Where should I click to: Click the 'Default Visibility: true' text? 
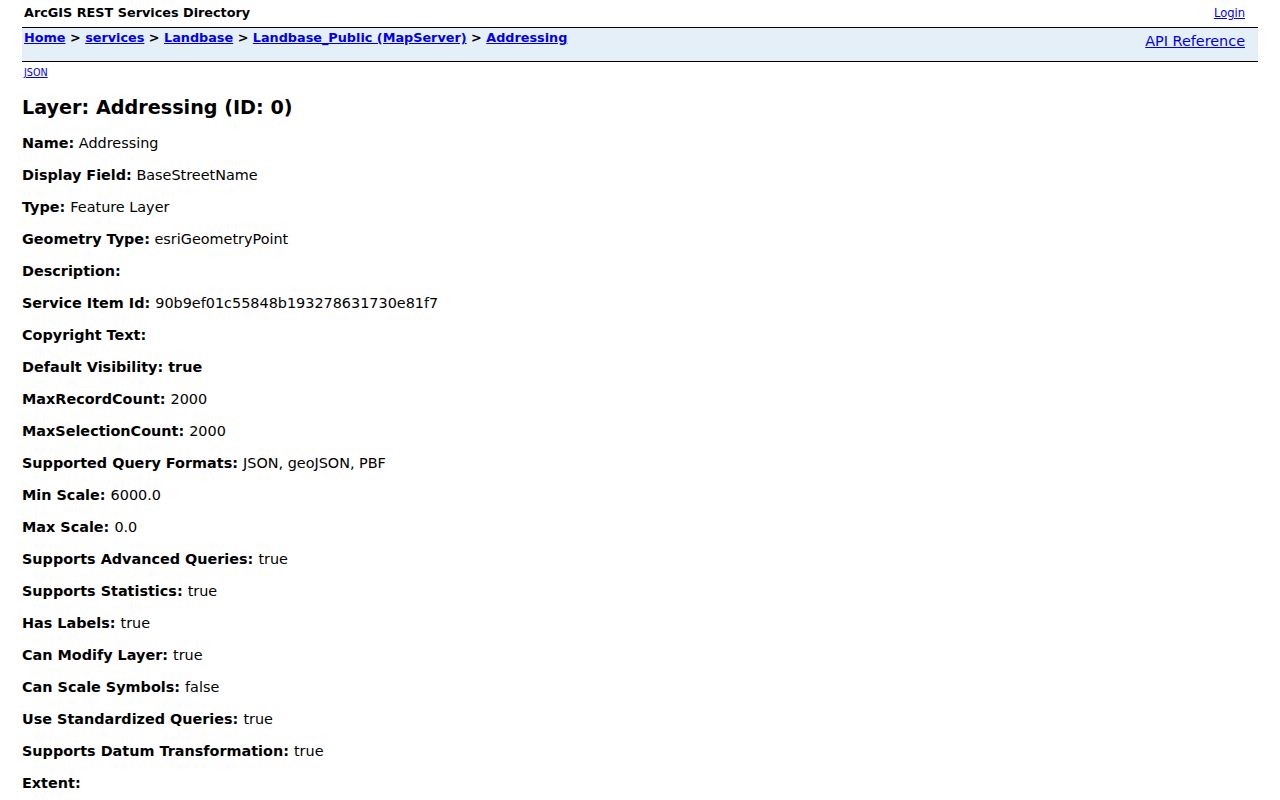coord(112,367)
